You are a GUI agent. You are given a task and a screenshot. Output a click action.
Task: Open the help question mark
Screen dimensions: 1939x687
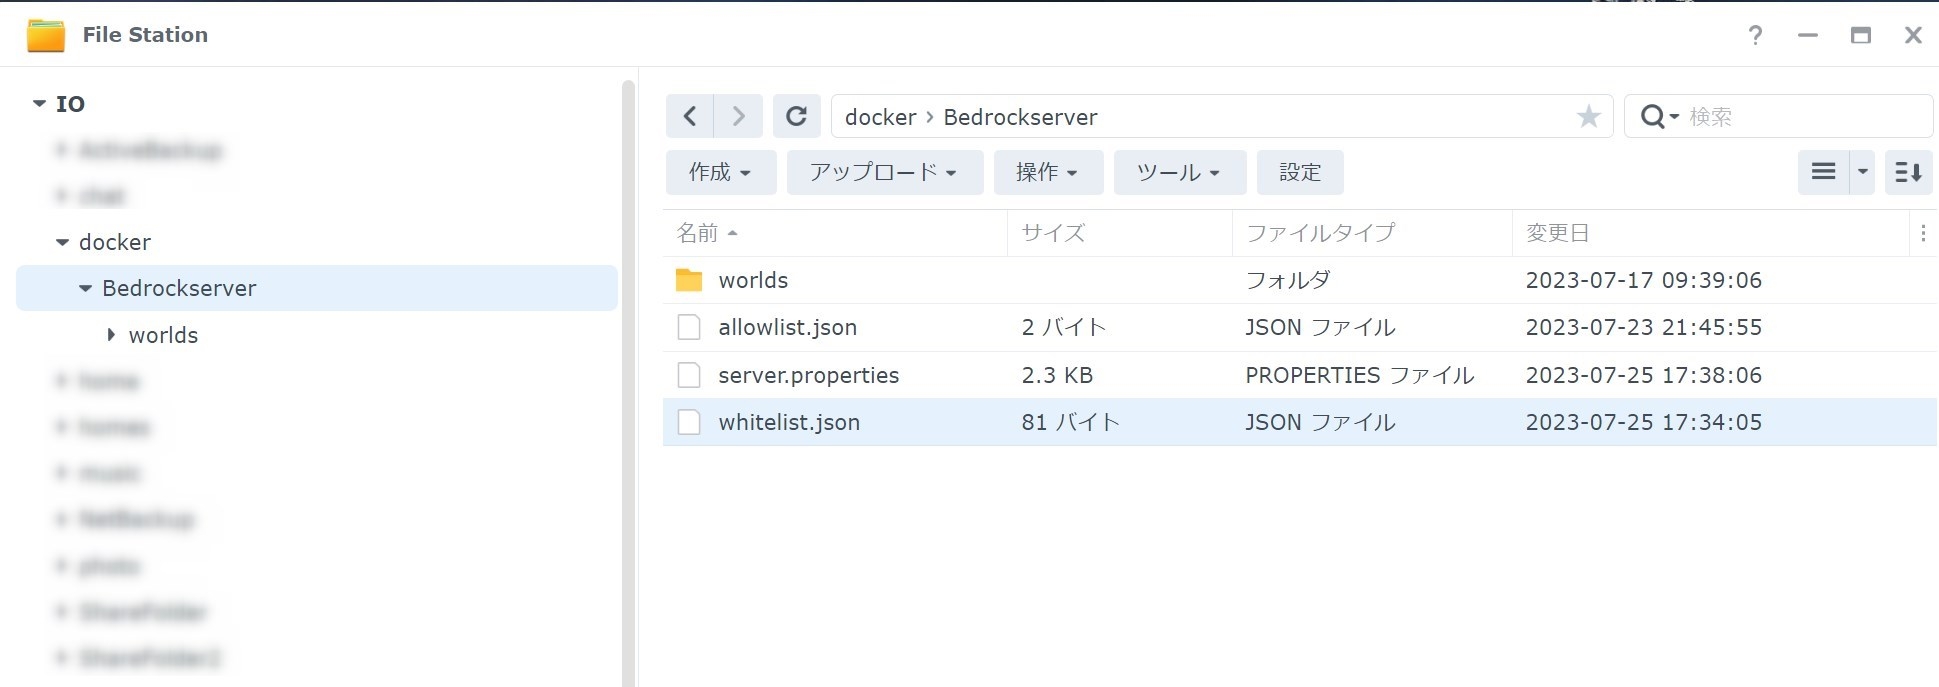coord(1755,35)
